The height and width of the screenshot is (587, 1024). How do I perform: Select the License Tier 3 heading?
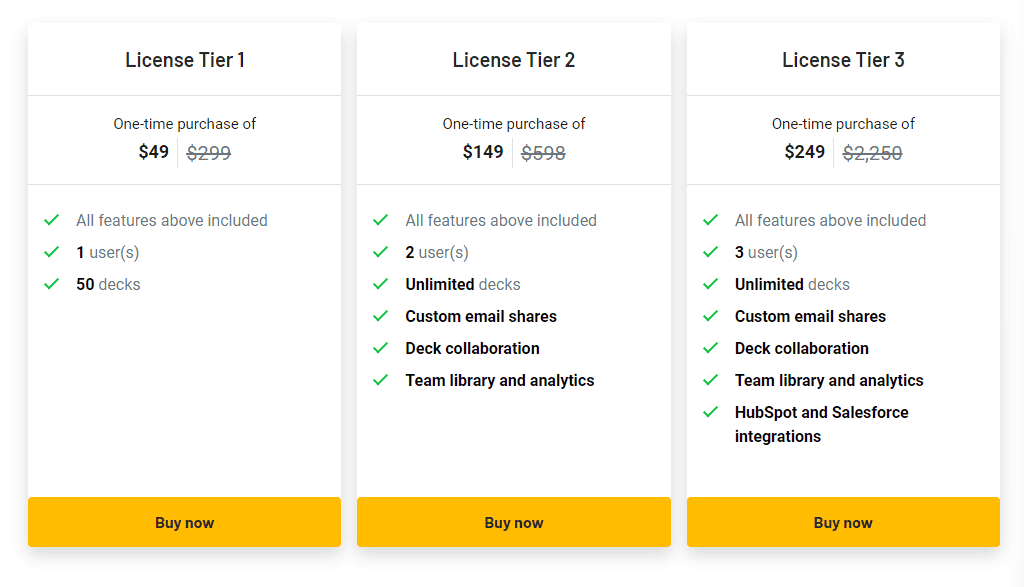click(x=843, y=60)
